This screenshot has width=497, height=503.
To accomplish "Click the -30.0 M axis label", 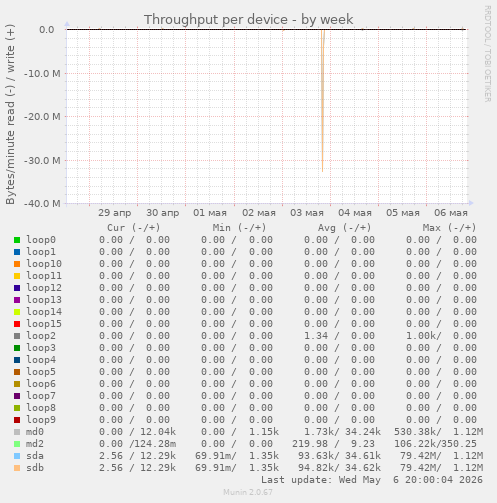I will [x=42, y=160].
